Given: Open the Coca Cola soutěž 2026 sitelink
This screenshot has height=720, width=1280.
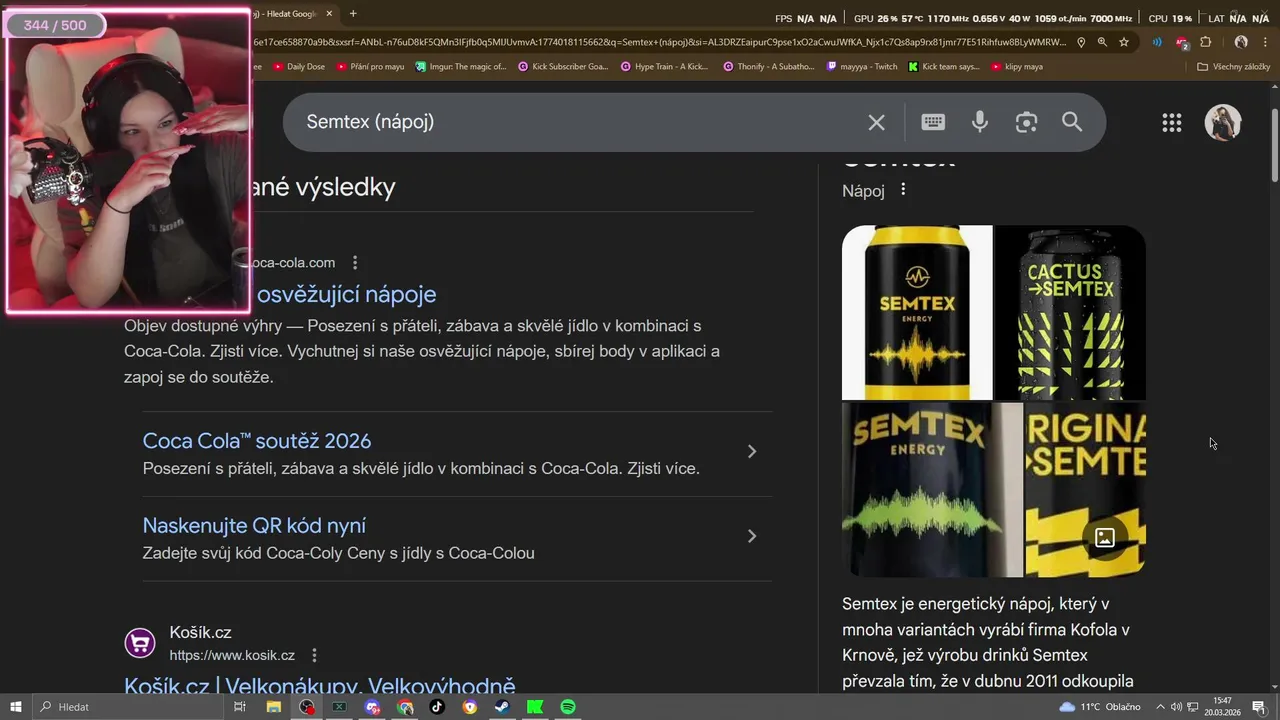Looking at the screenshot, I should [257, 441].
